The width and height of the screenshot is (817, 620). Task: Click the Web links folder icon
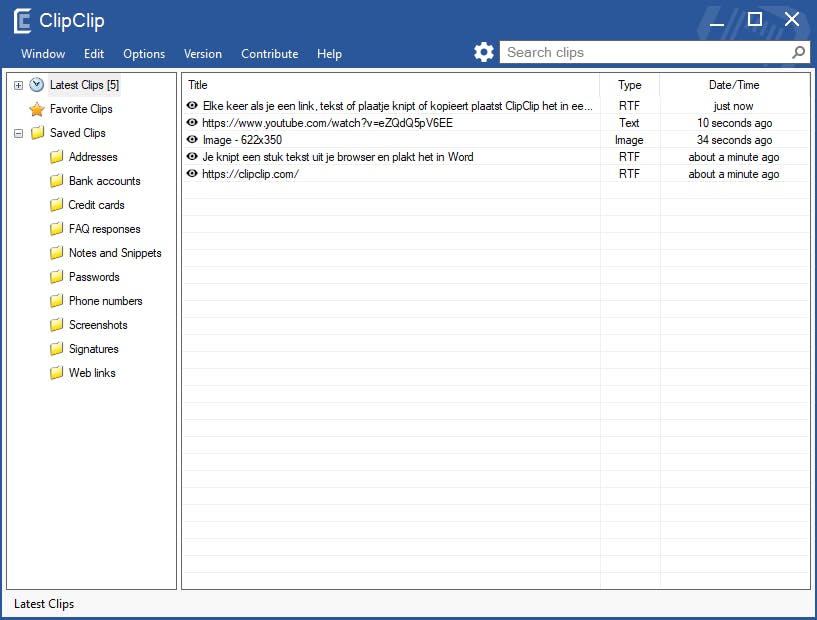(x=56, y=373)
